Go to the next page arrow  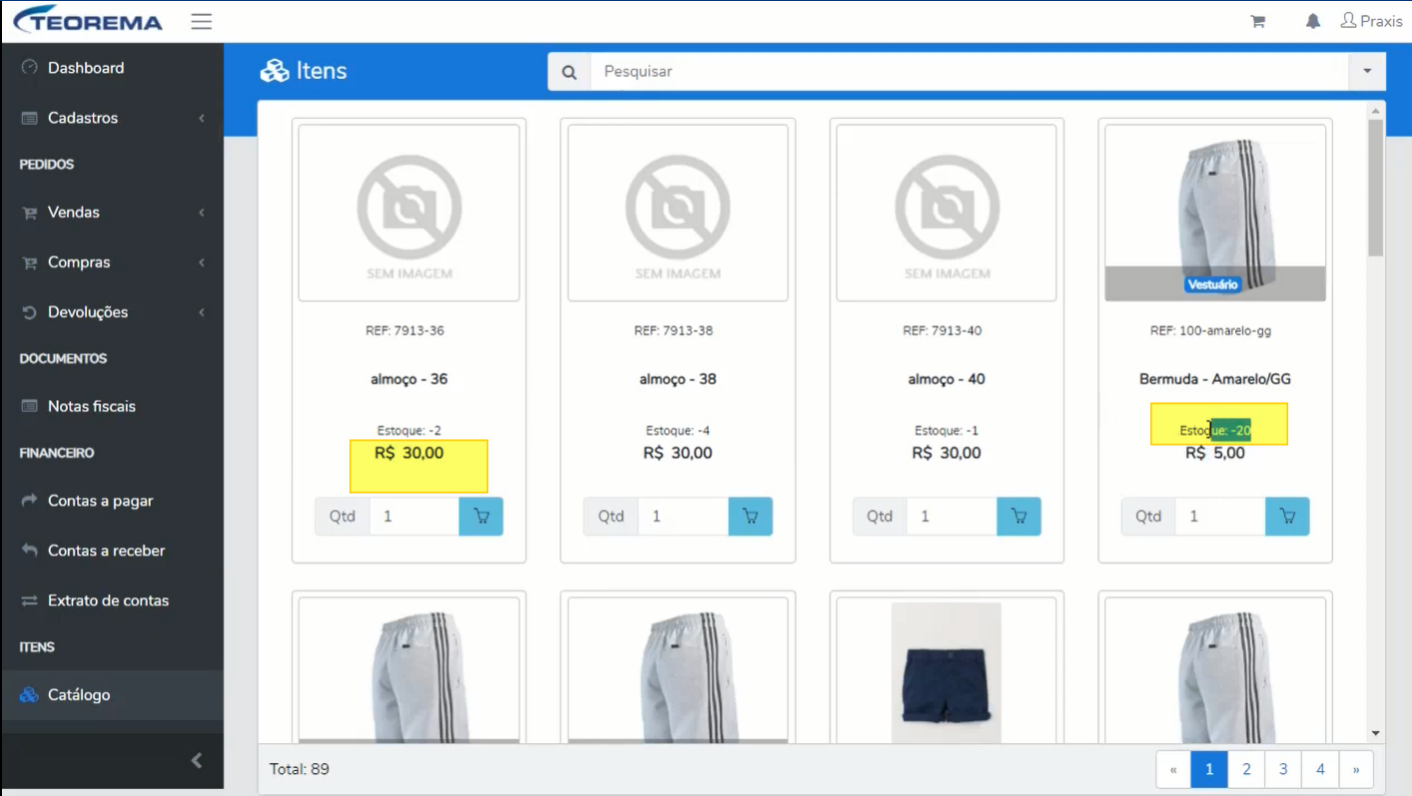(1356, 769)
